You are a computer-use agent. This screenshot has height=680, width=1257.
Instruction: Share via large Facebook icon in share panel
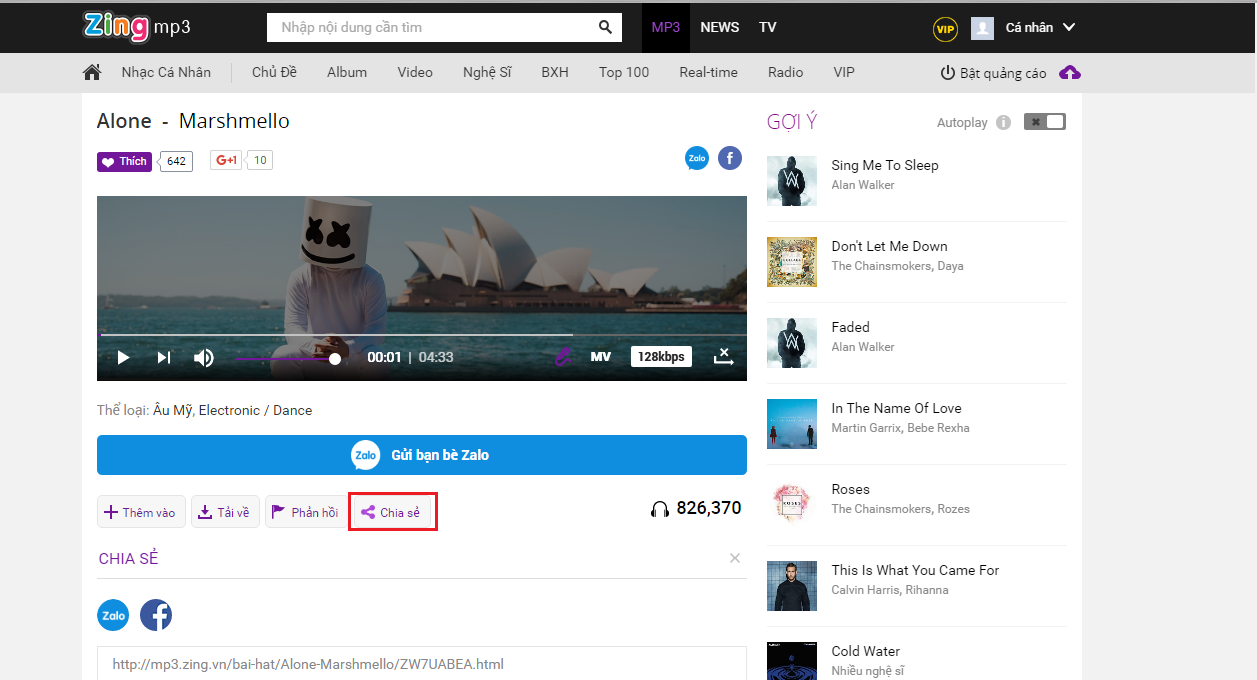[x=156, y=615]
